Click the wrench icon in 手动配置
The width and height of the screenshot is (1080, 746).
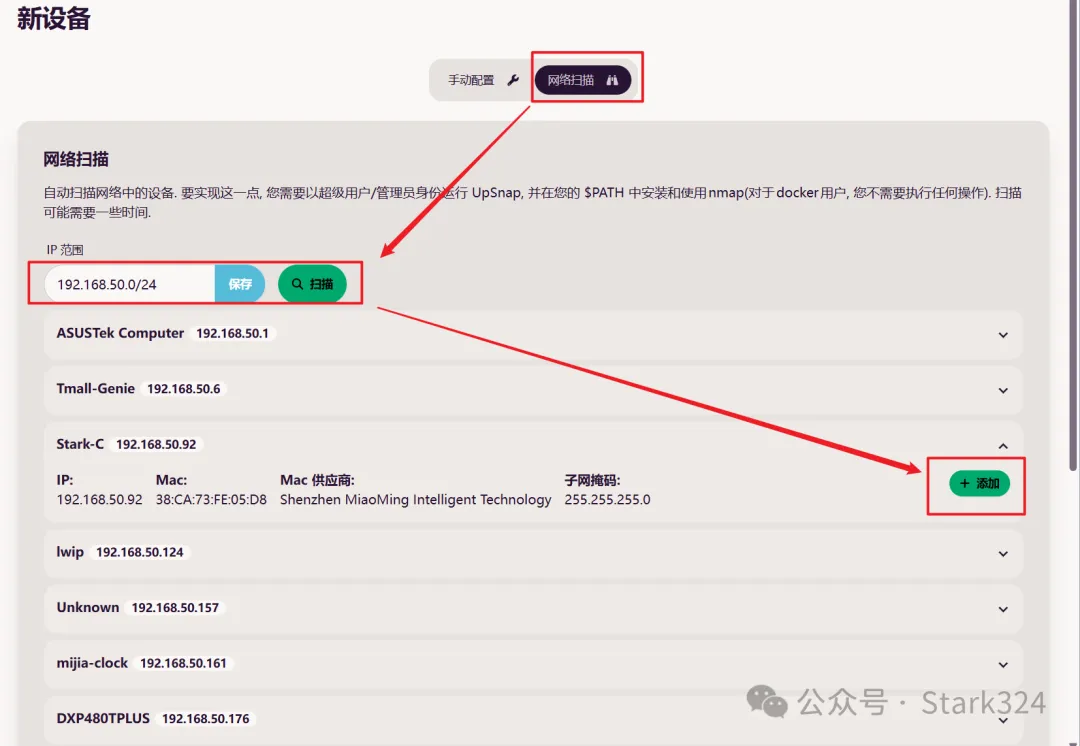tap(513, 80)
